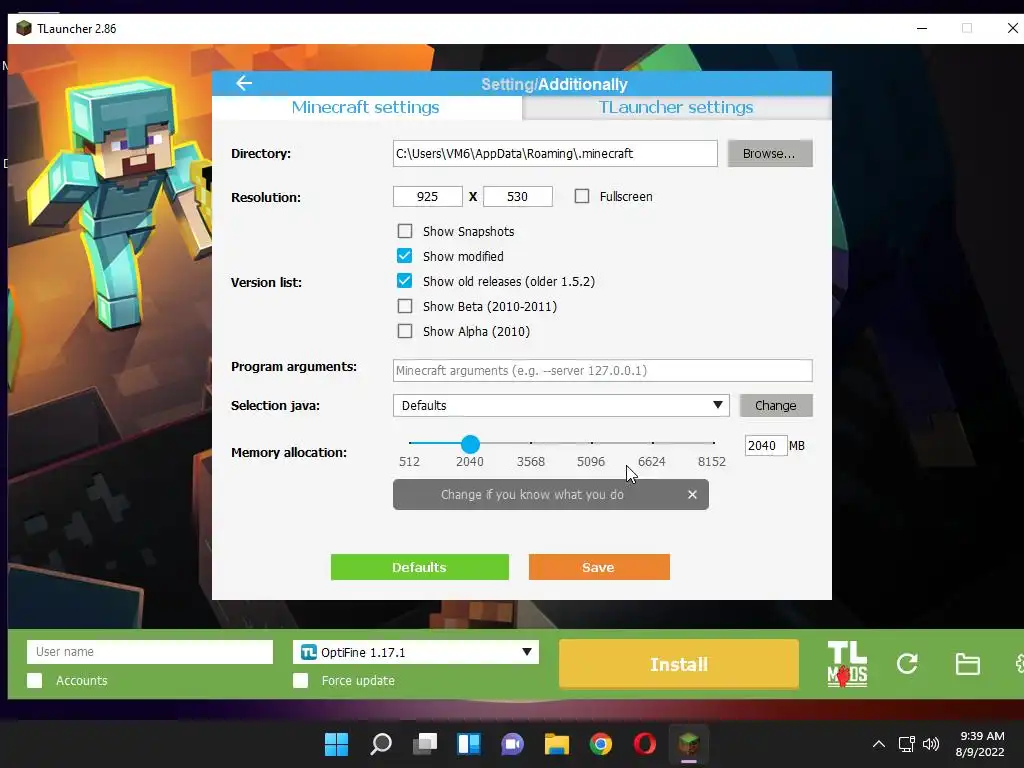This screenshot has height=768, width=1024.
Task: Click the resolution width field 925
Action: click(428, 196)
